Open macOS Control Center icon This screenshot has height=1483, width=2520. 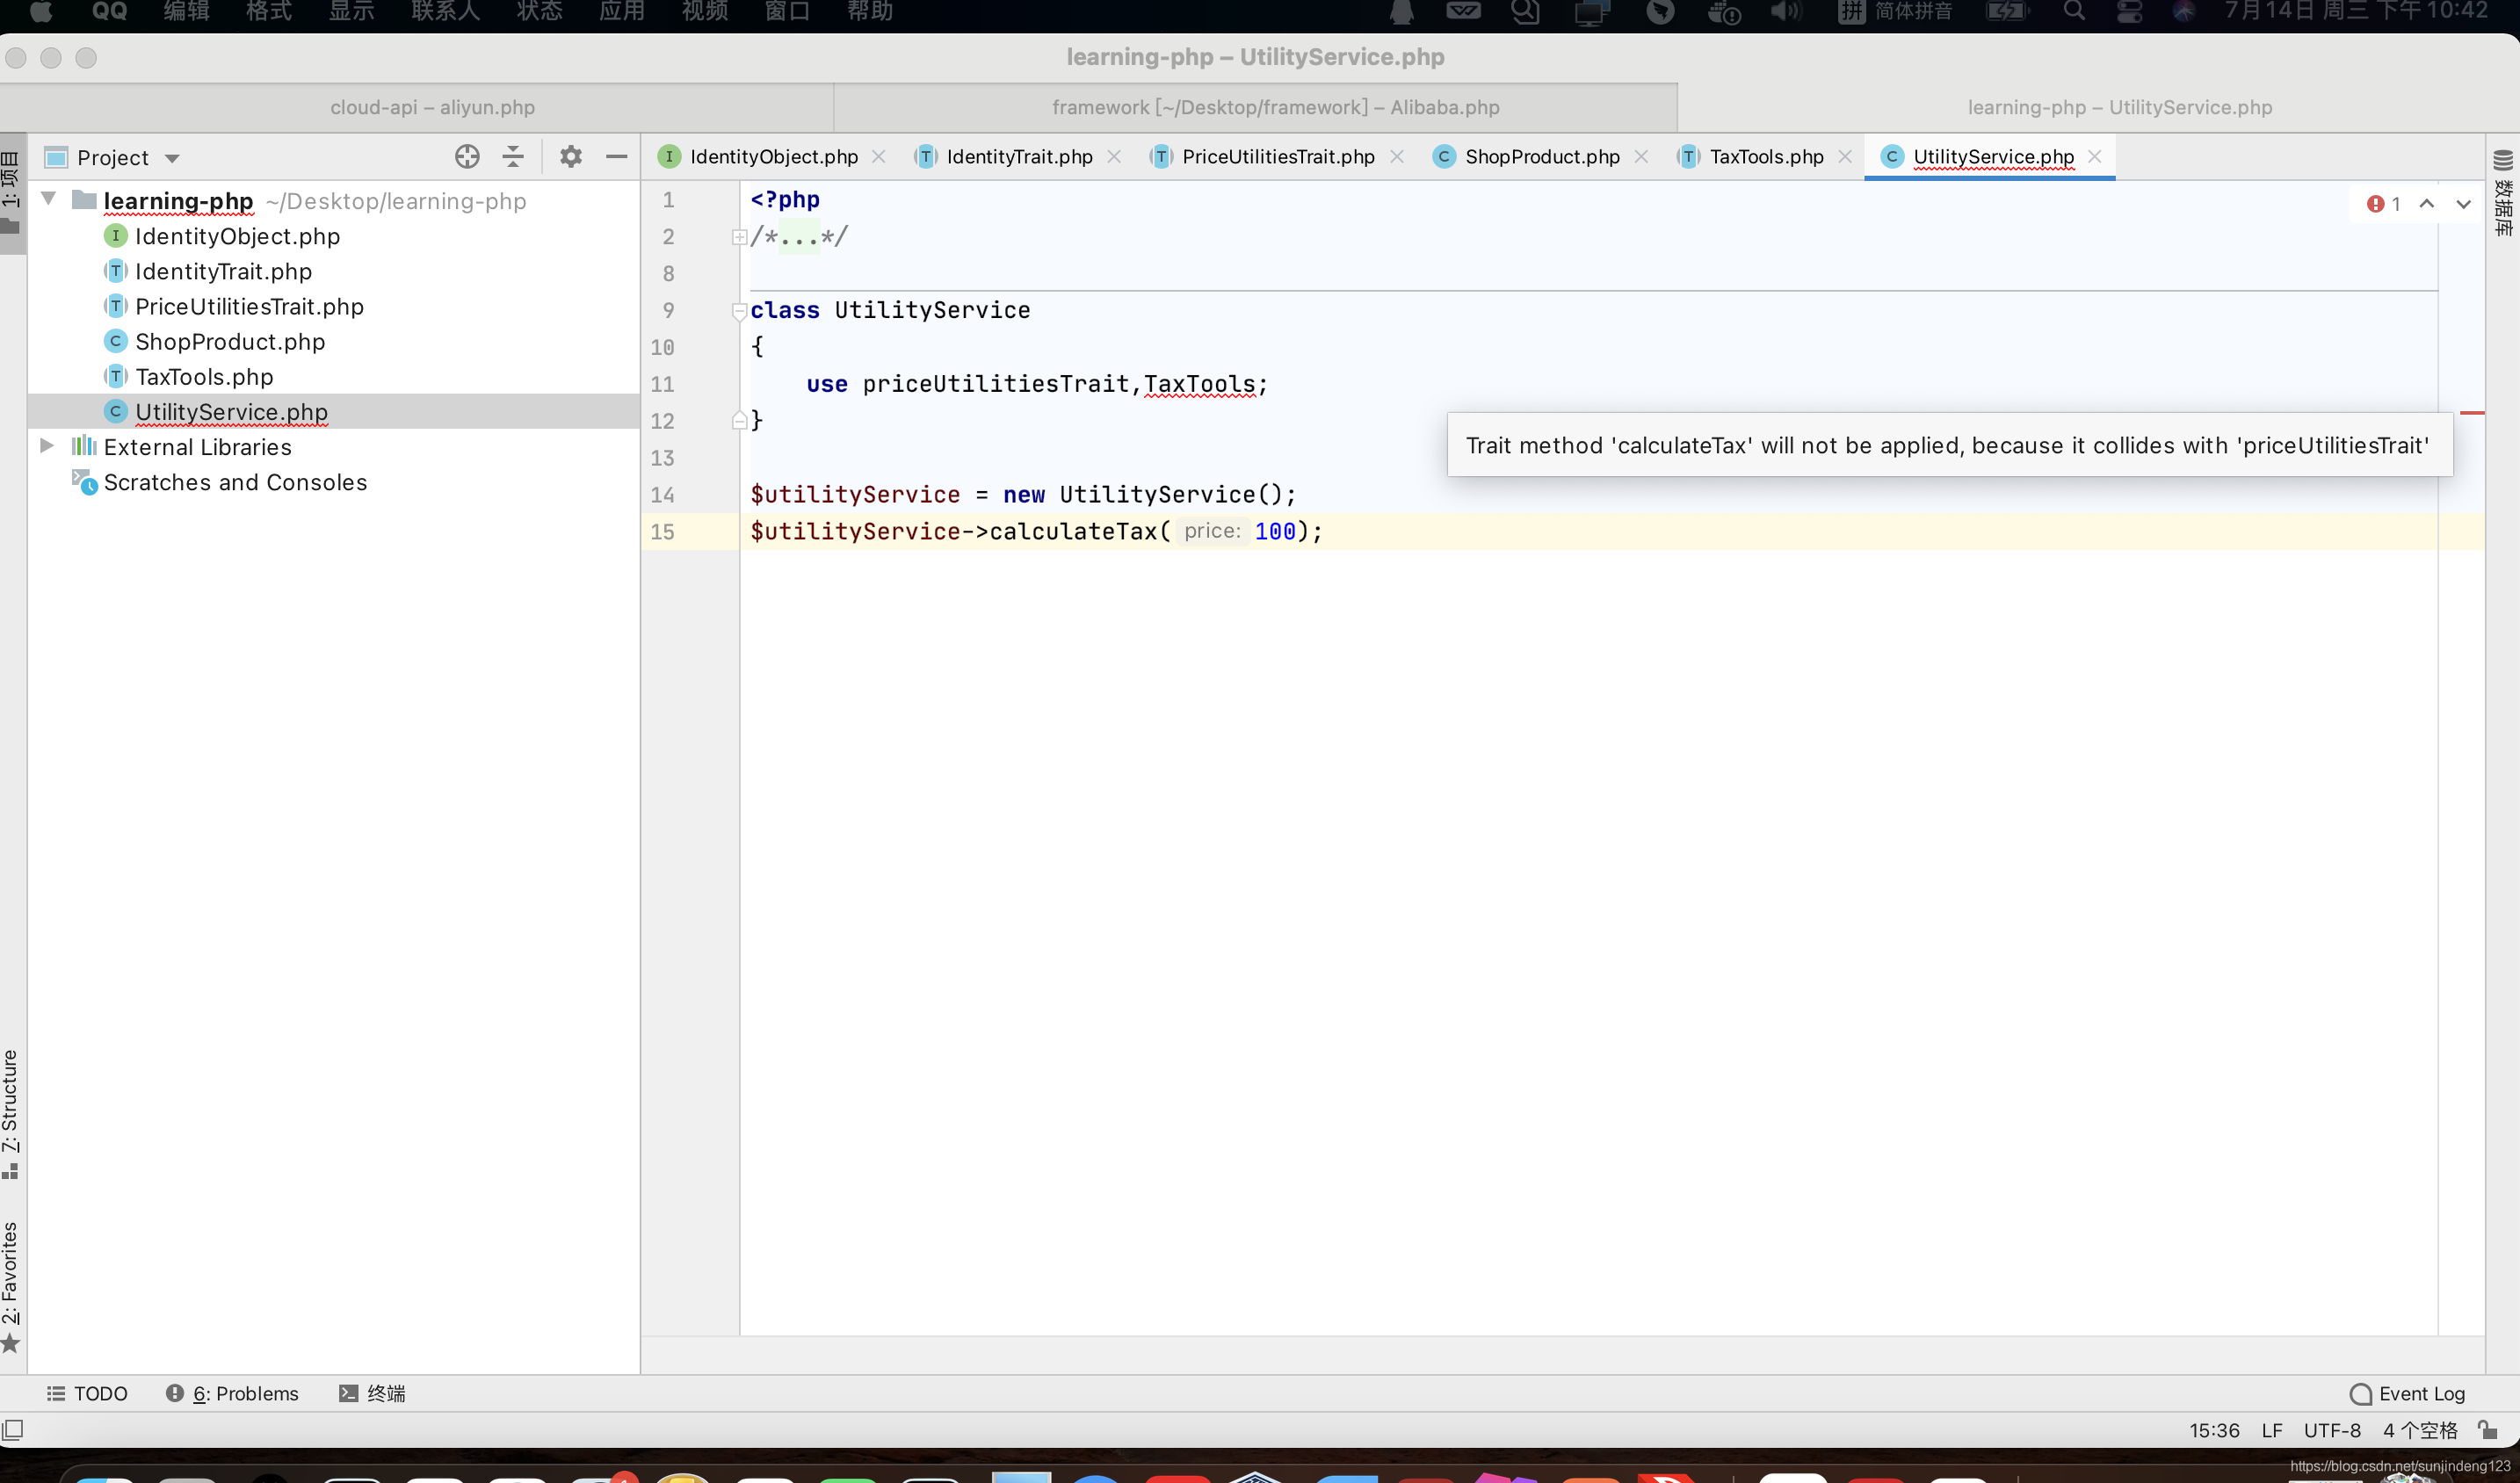(x=2129, y=11)
